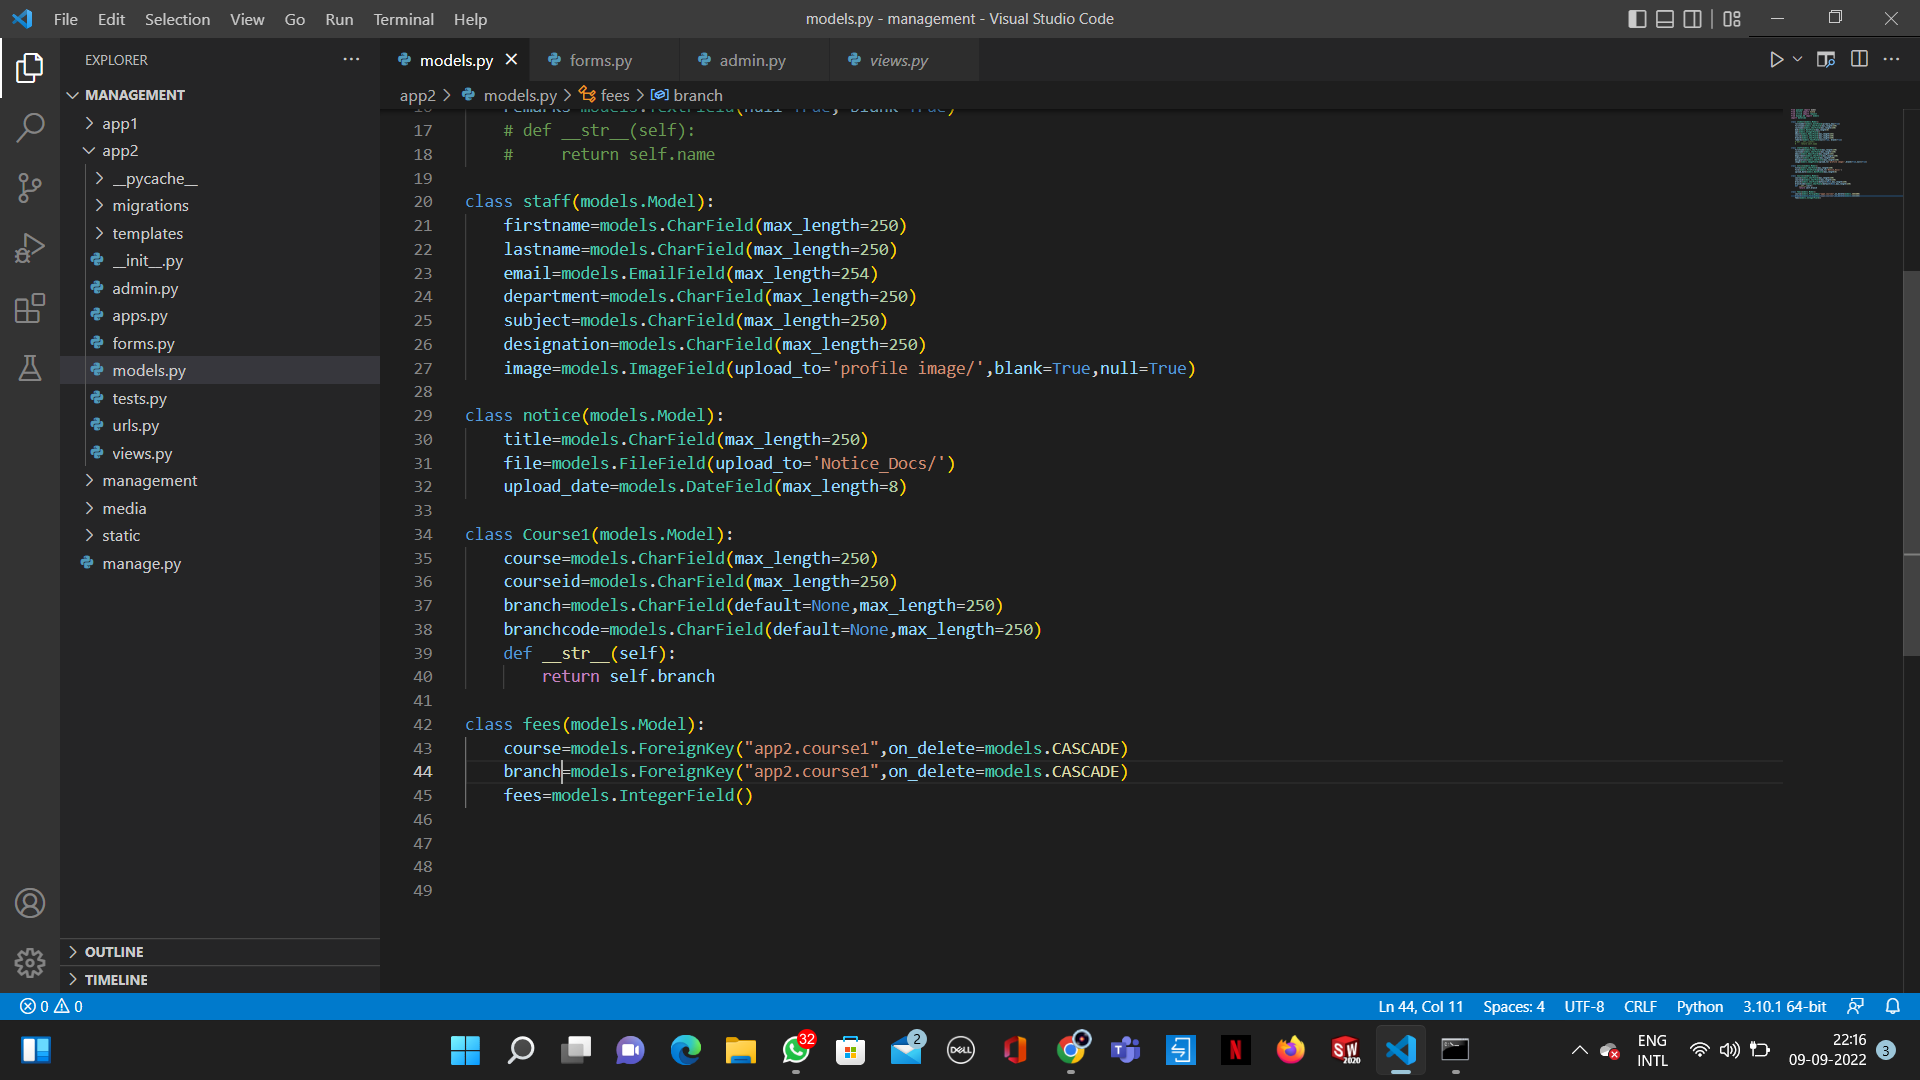
Task: Click the editor vertical scrollbar thumb
Action: pyautogui.click(x=1911, y=463)
